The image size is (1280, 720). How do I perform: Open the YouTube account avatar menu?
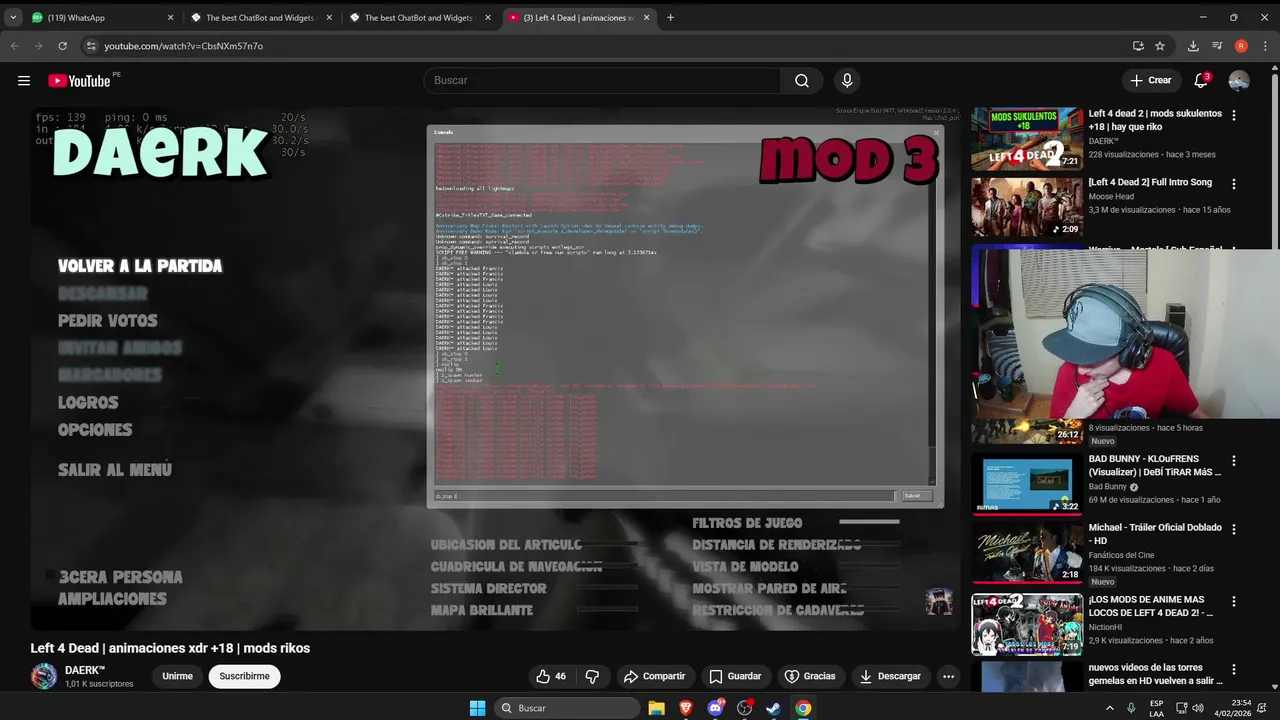[1239, 81]
